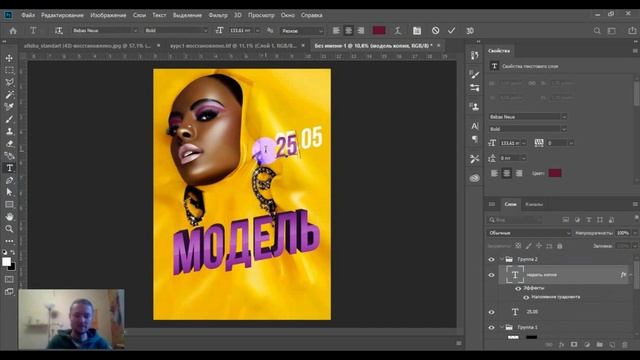The image size is (640, 360).
Task: Enable right text alignment in options bar
Action: (361, 31)
